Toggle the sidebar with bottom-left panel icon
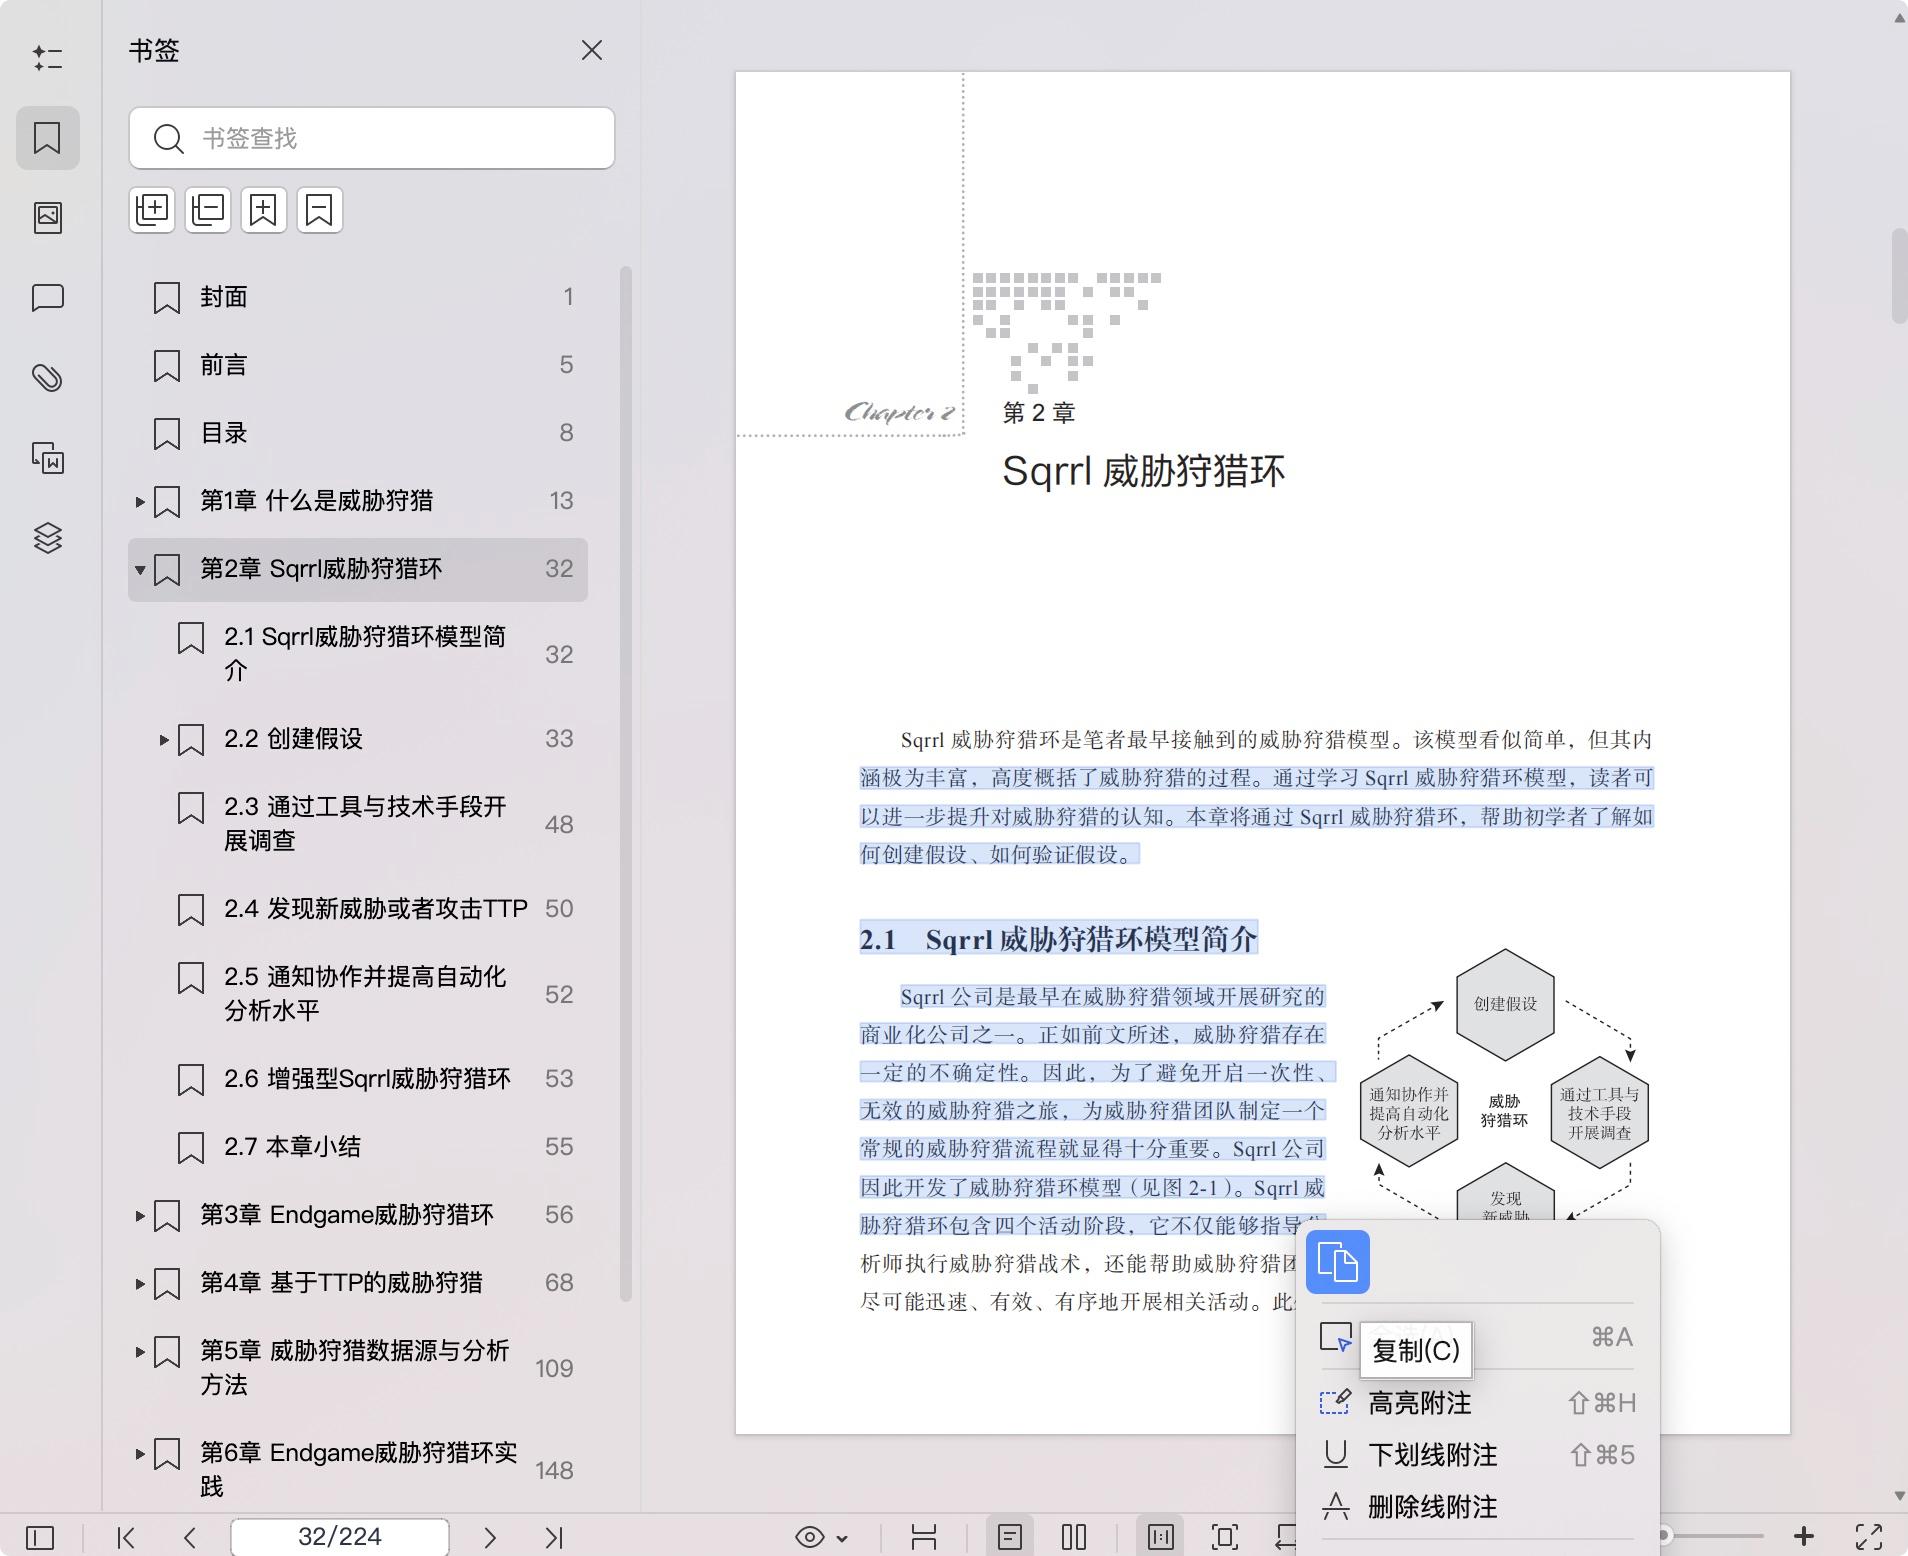Screen dimensions: 1908x1556 click(x=40, y=1537)
